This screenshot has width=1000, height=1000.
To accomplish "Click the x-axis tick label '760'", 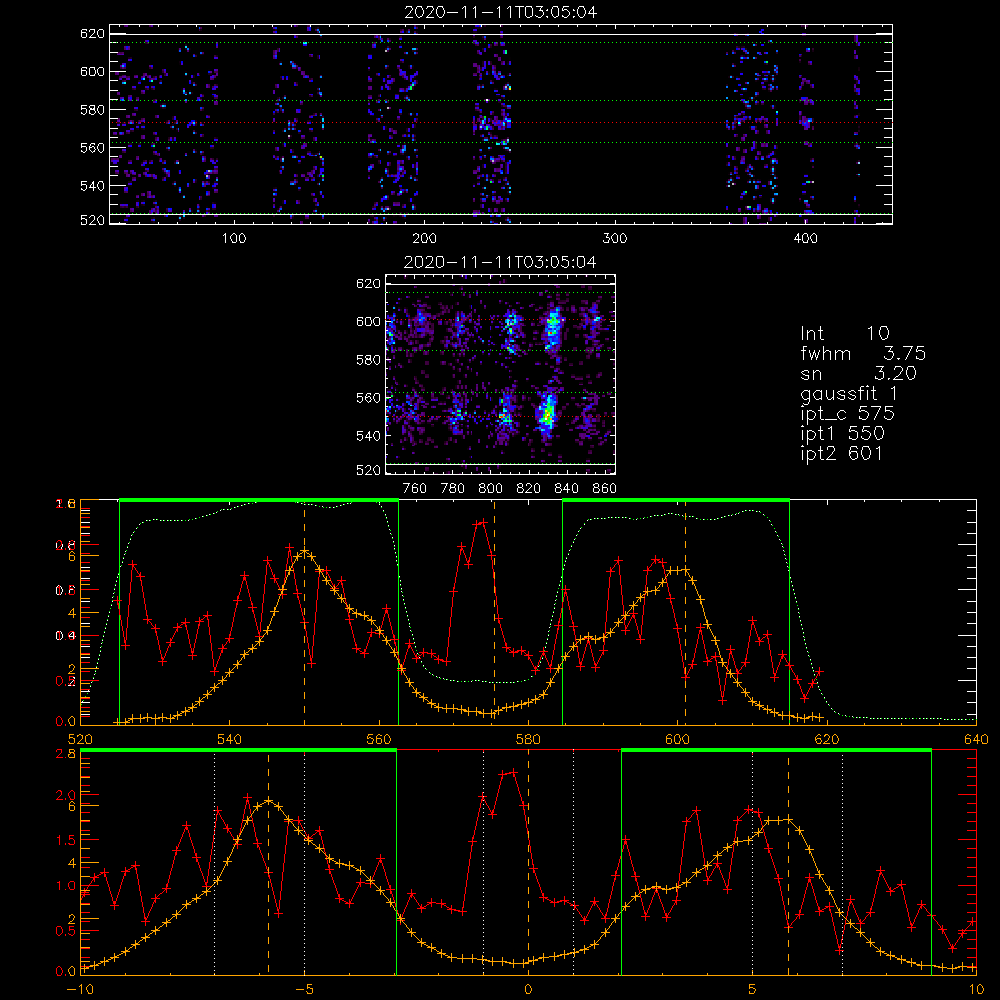I will pos(415,489).
